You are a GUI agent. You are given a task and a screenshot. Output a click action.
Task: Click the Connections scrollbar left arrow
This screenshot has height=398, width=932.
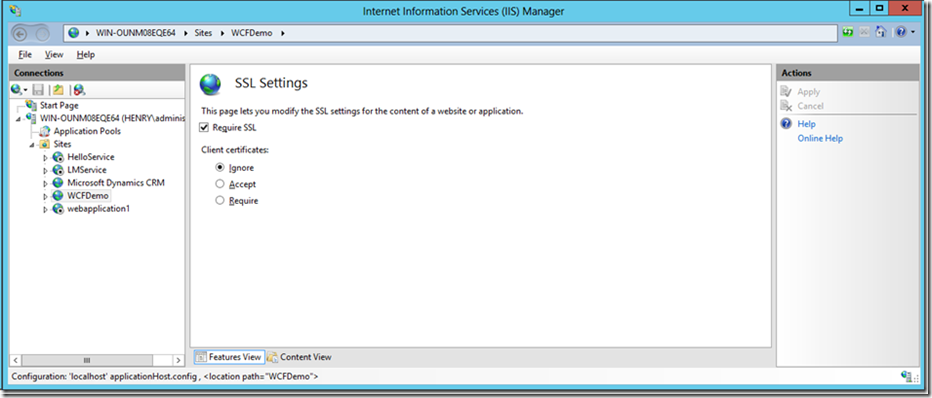tap(16, 360)
